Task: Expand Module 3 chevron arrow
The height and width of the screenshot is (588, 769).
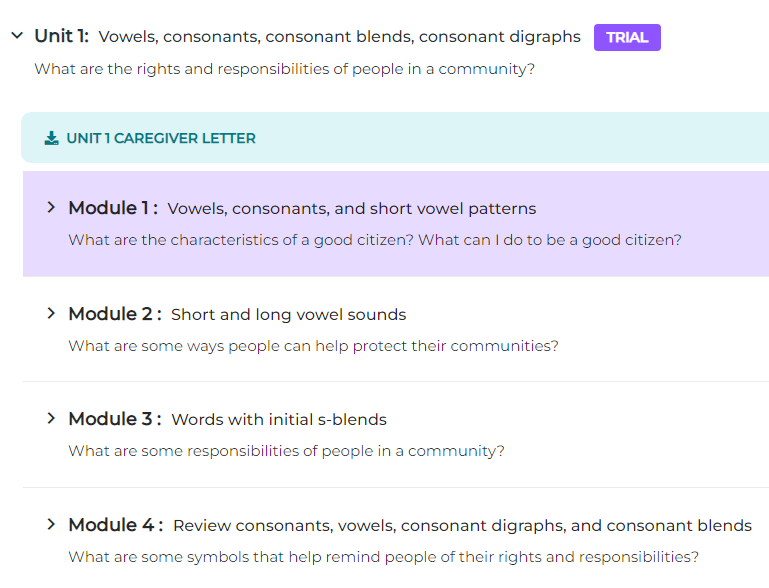Action: pos(51,419)
